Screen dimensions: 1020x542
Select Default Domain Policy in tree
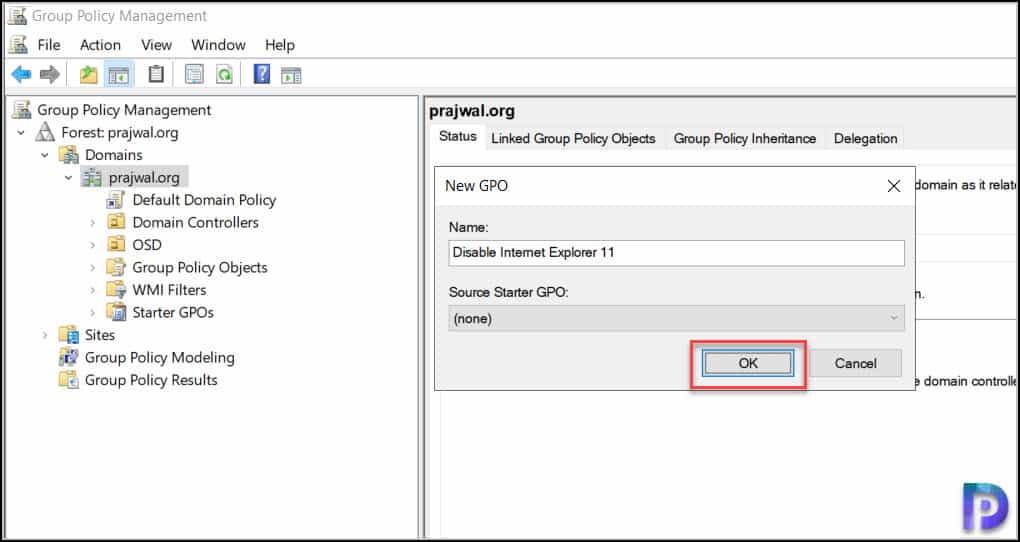pyautogui.click(x=204, y=200)
